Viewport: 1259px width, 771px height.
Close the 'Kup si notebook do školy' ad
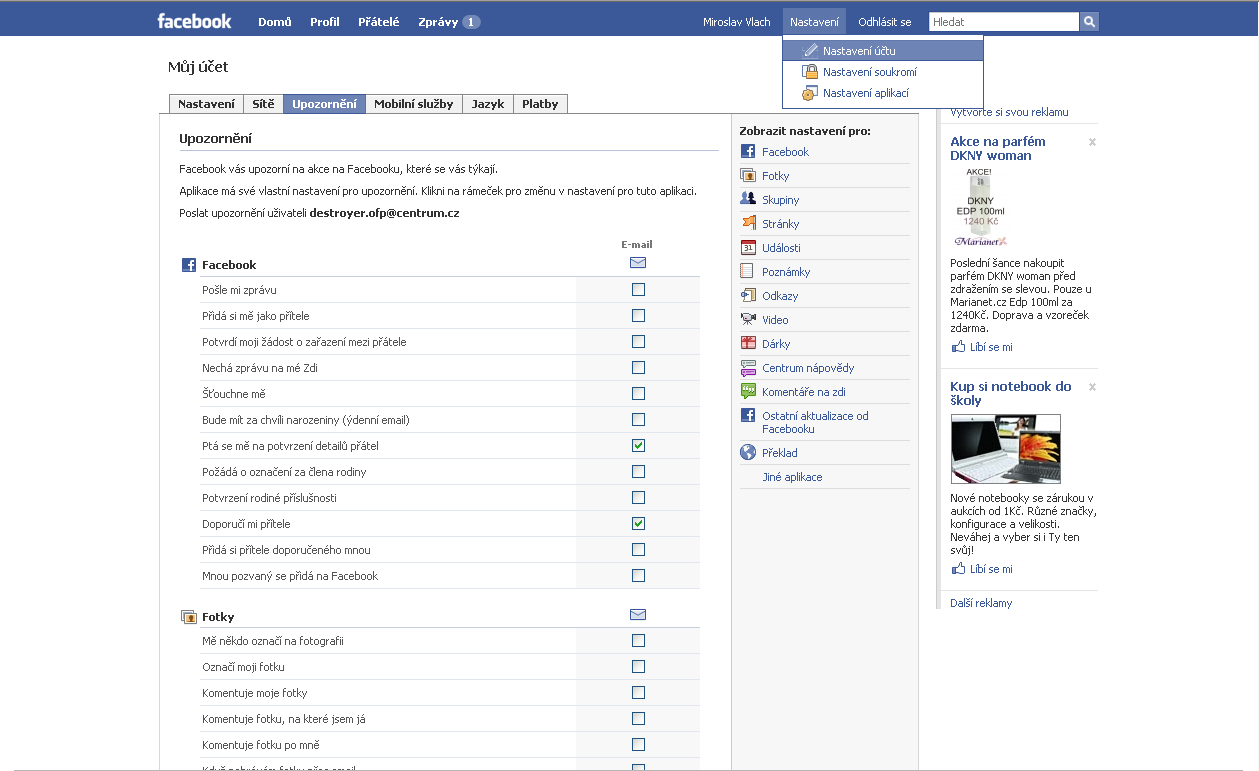point(1092,387)
